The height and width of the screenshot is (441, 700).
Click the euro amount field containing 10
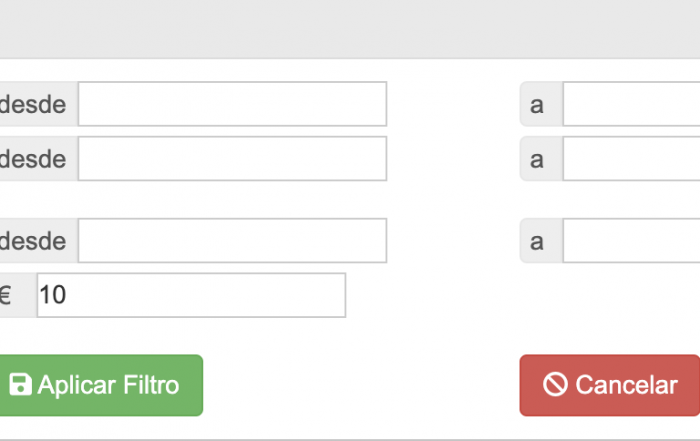pyautogui.click(x=191, y=296)
